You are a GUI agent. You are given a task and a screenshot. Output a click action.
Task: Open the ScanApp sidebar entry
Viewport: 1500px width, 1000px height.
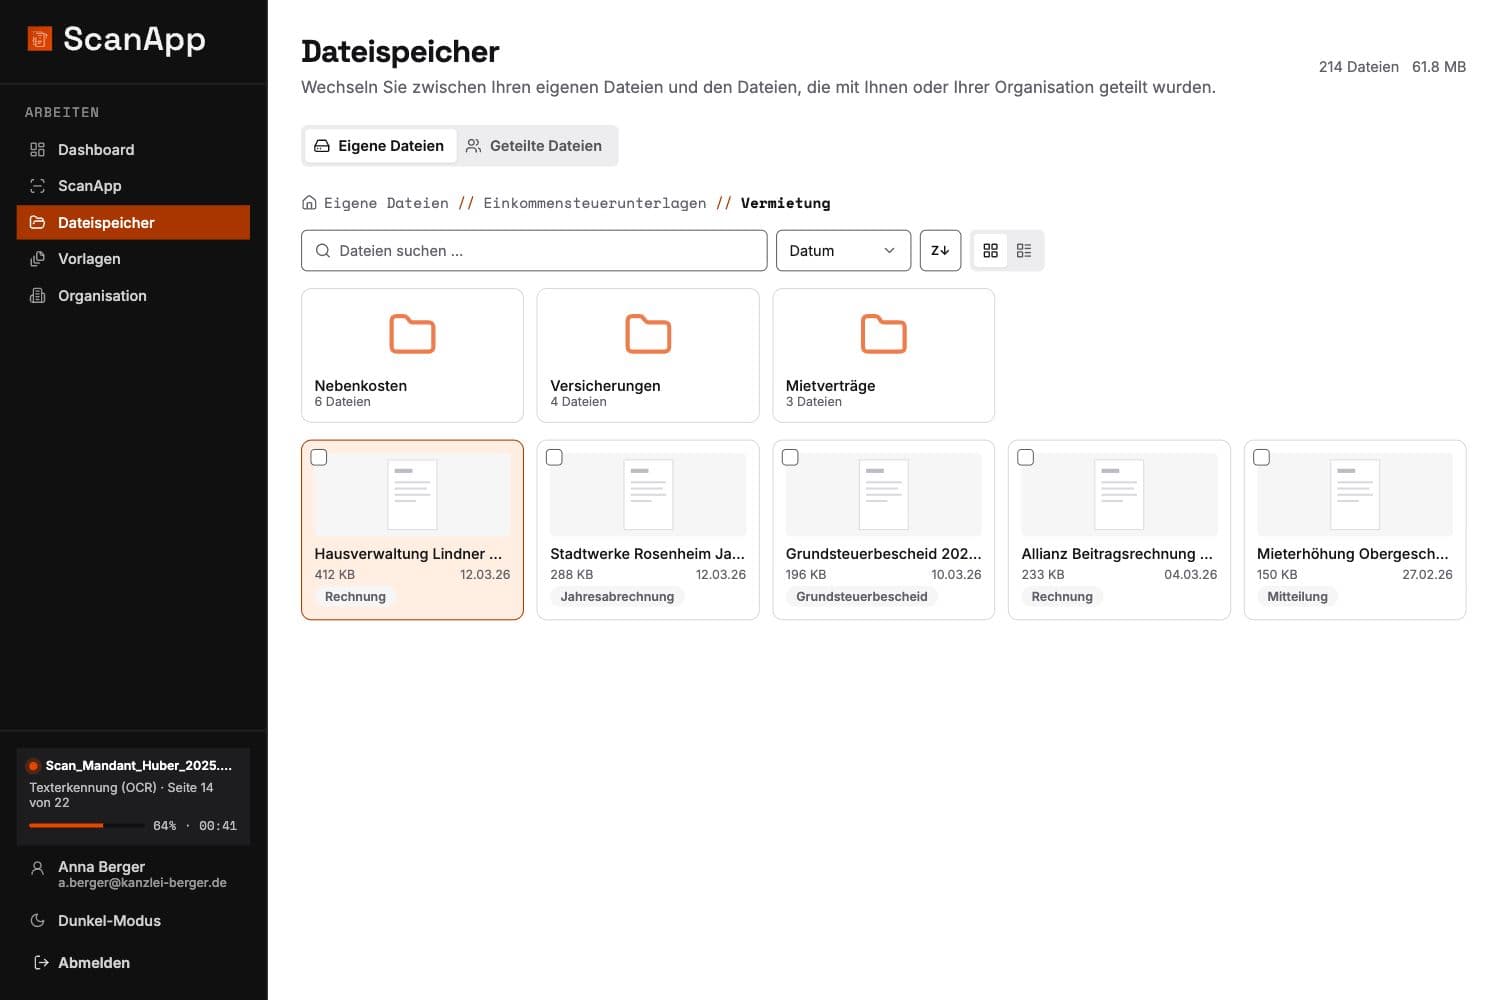[x=133, y=186]
